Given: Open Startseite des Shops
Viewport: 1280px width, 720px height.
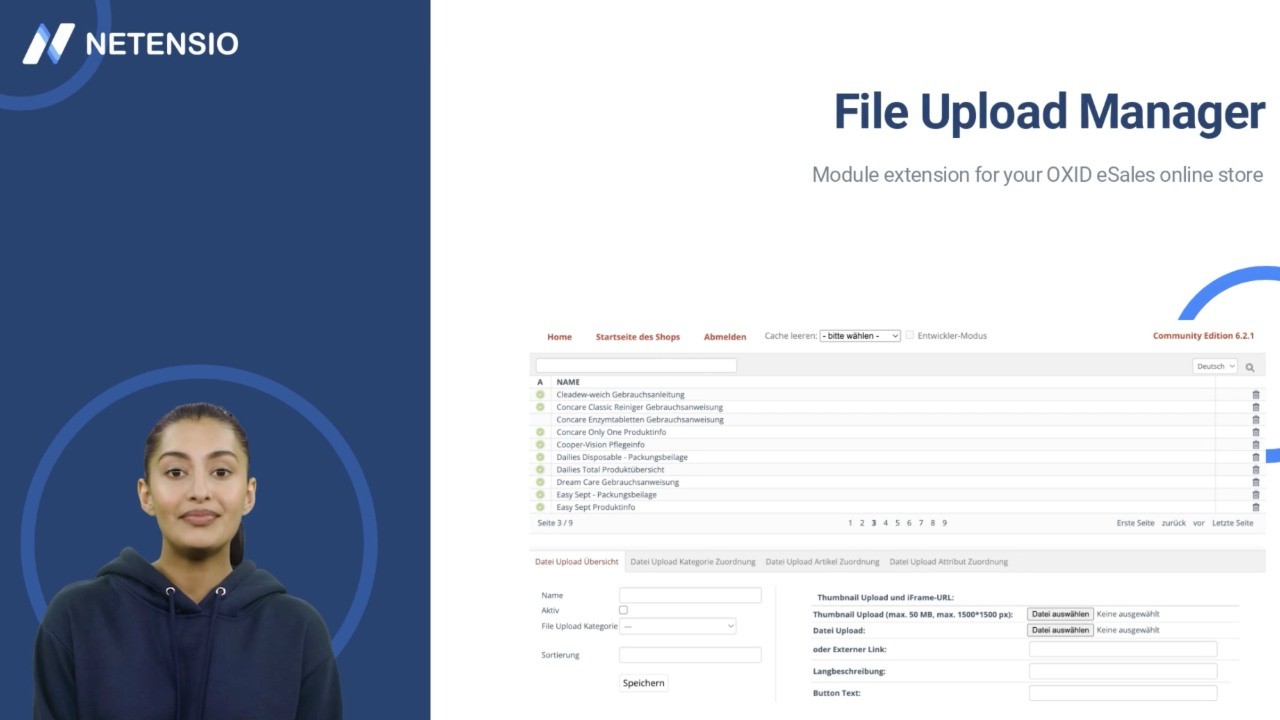Looking at the screenshot, I should point(638,337).
